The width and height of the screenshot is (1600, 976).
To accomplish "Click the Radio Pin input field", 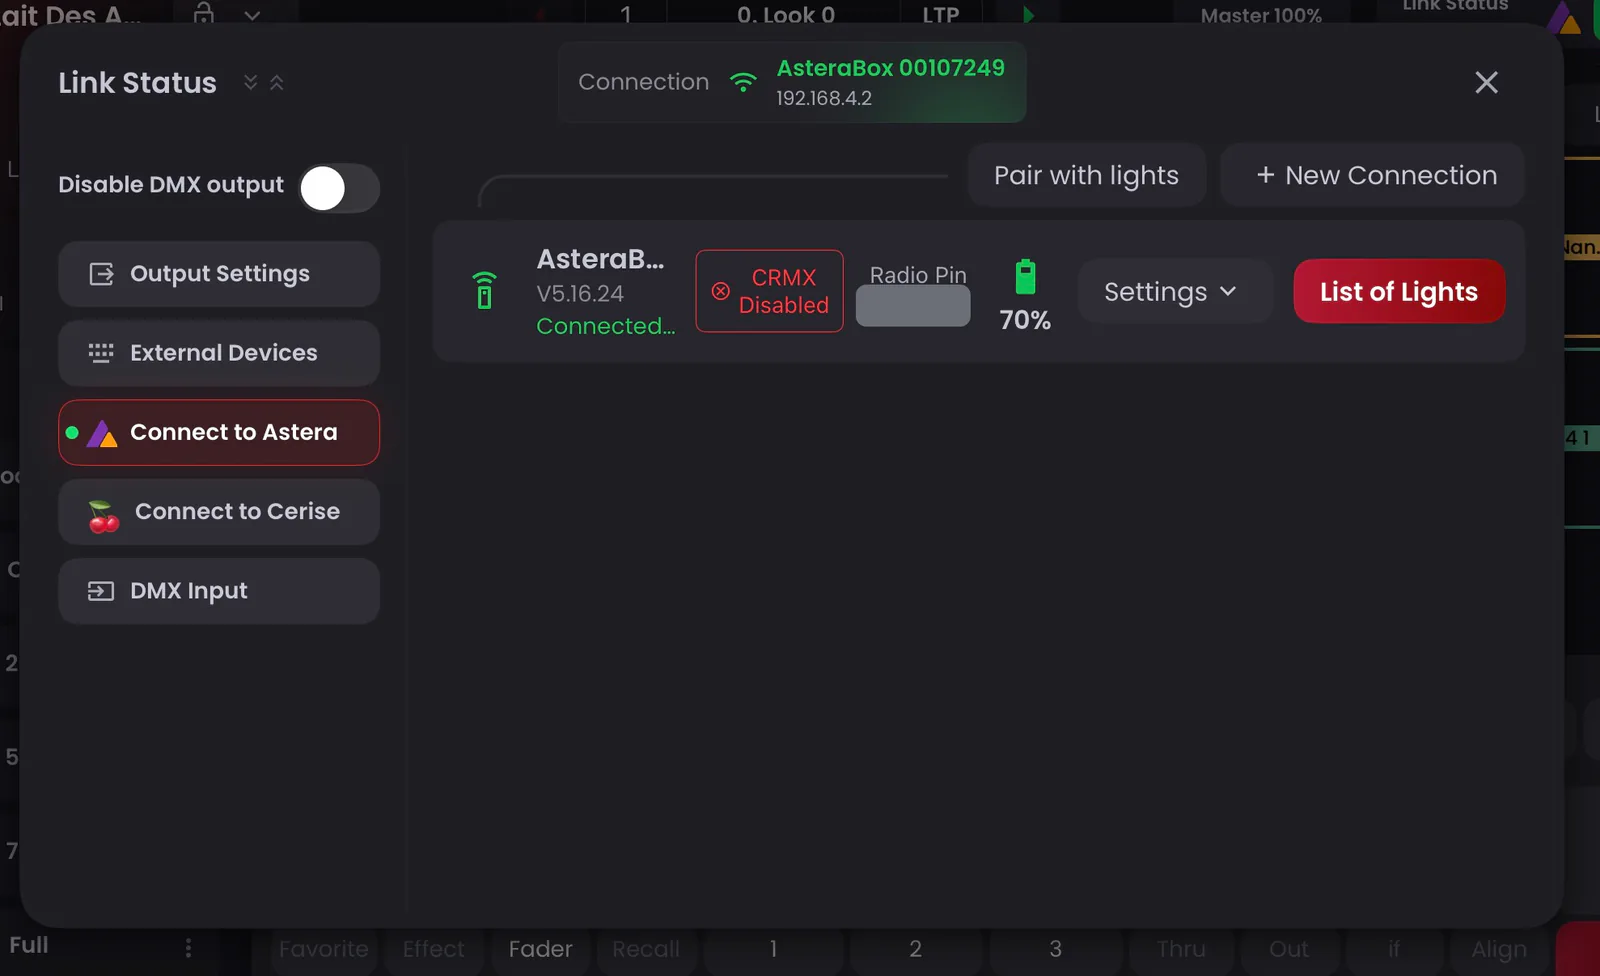I will tap(913, 306).
